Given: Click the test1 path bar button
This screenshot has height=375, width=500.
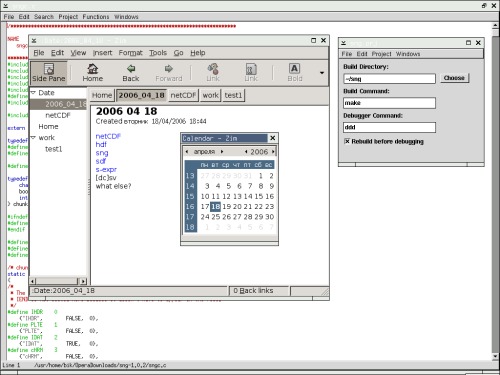Looking at the screenshot, I should [233, 95].
